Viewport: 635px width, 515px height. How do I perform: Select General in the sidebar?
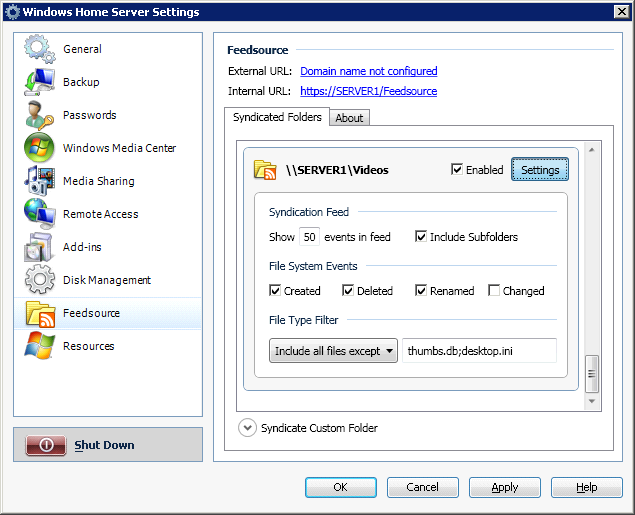pos(82,49)
